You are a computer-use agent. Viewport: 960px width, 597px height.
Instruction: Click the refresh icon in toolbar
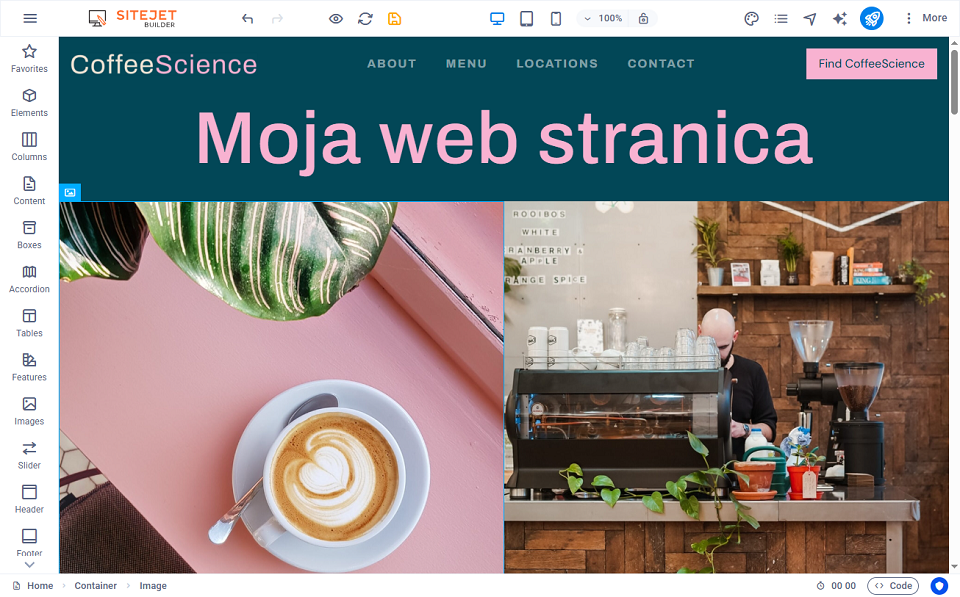point(365,18)
